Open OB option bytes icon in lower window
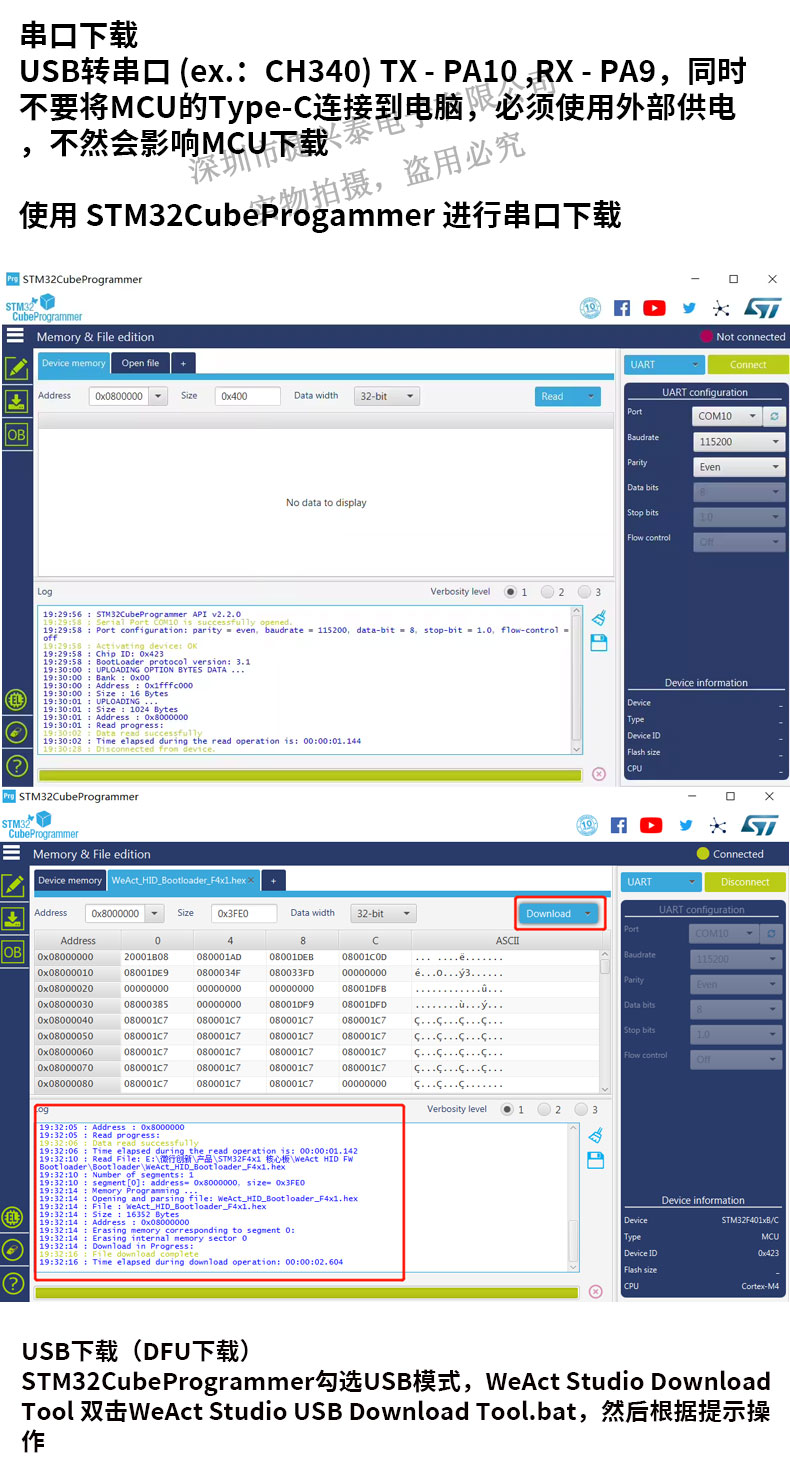Viewport: 790px width, 1475px height. tap(13, 951)
